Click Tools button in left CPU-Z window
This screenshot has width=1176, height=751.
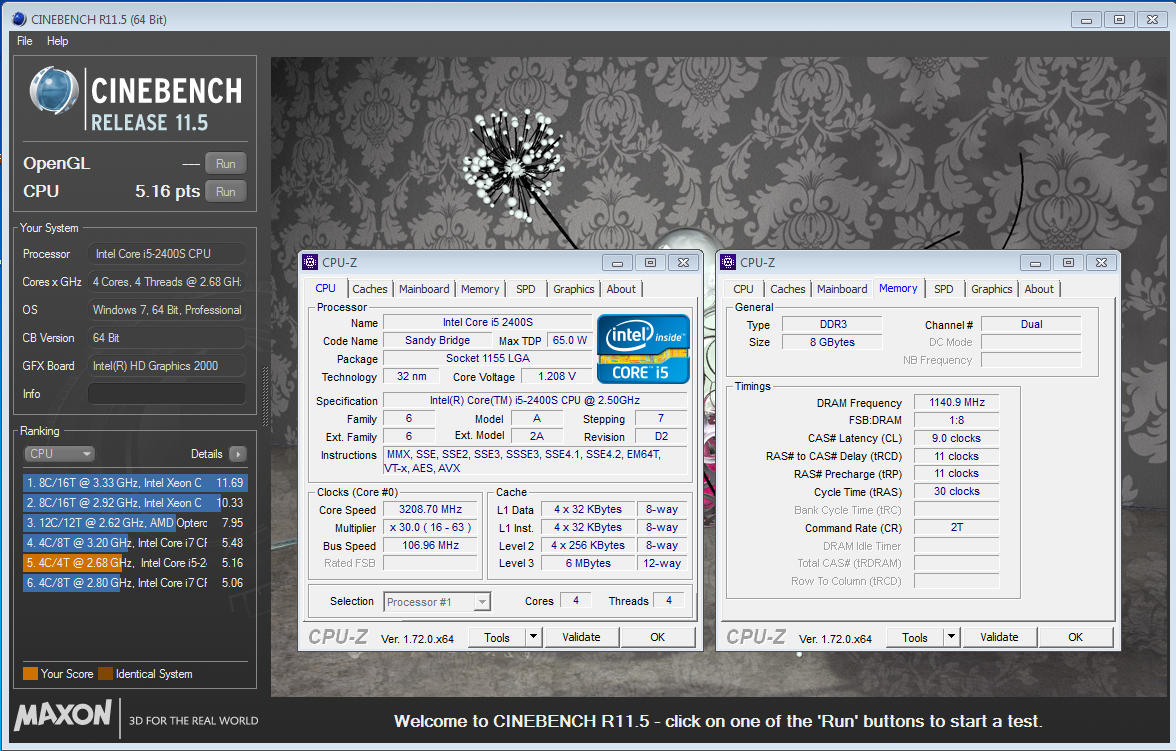pyautogui.click(x=496, y=638)
